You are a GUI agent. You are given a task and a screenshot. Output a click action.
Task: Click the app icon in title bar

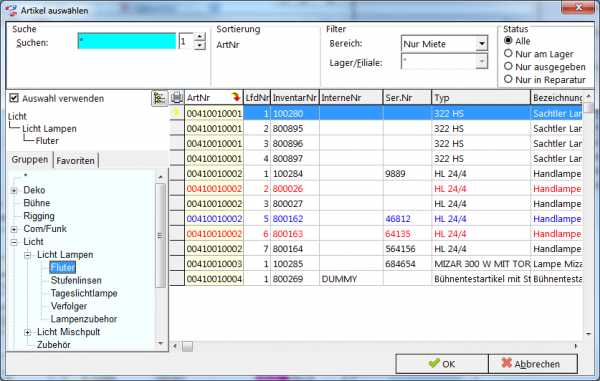(x=11, y=10)
